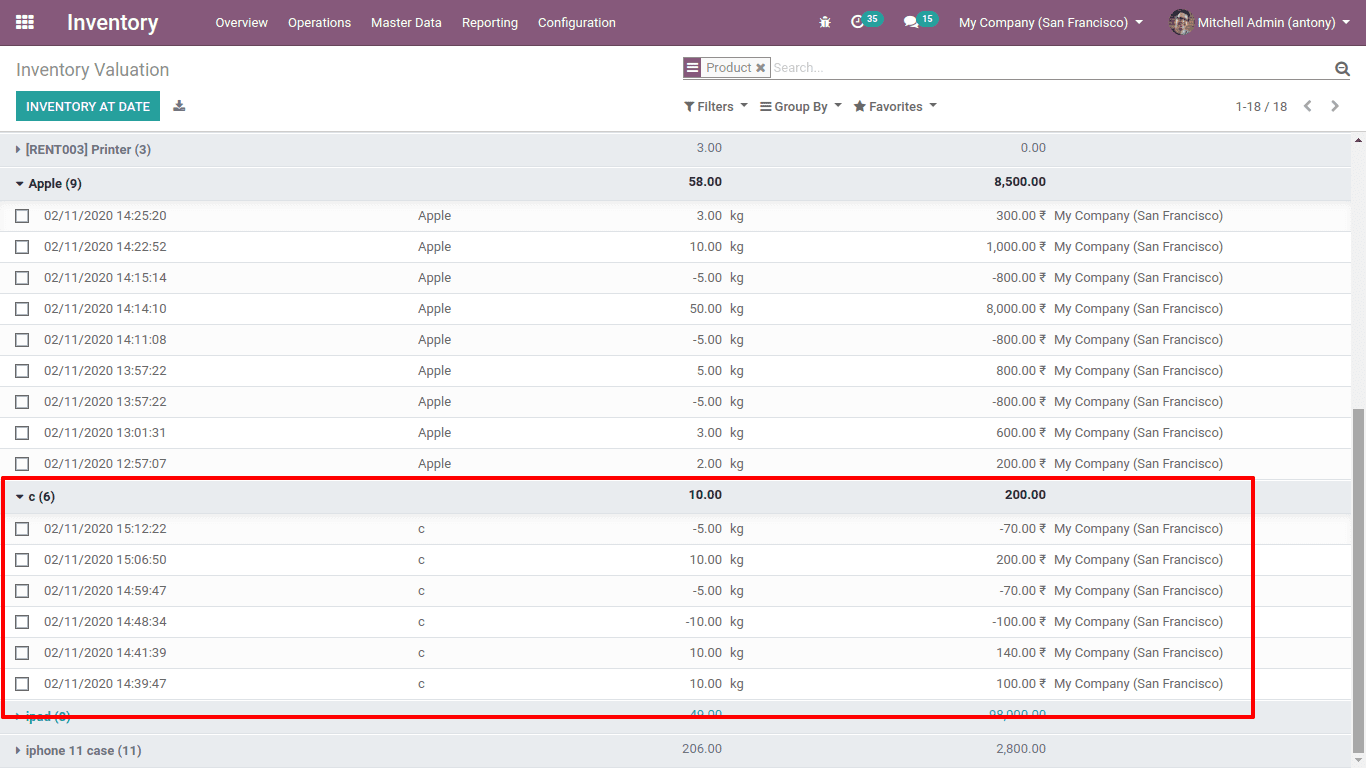The height and width of the screenshot is (768, 1366).
Task: Open record dated 02/11/2020 14:48:34
Action: tap(105, 622)
